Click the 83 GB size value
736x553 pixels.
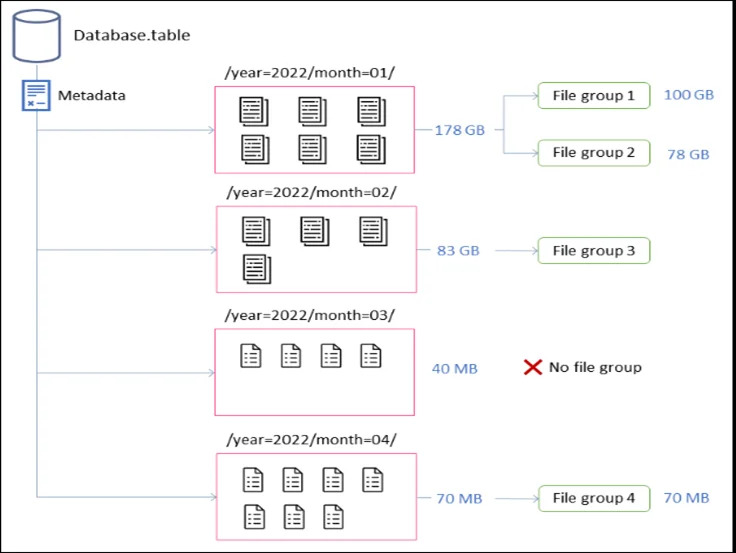click(x=458, y=251)
